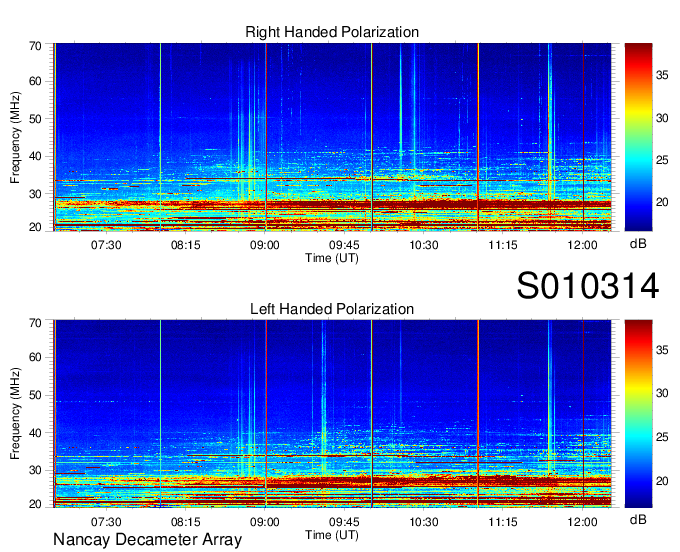This screenshot has width=680, height=552.
Task: Click 10:30 tick under Left Handed plot
Action: (x=424, y=522)
